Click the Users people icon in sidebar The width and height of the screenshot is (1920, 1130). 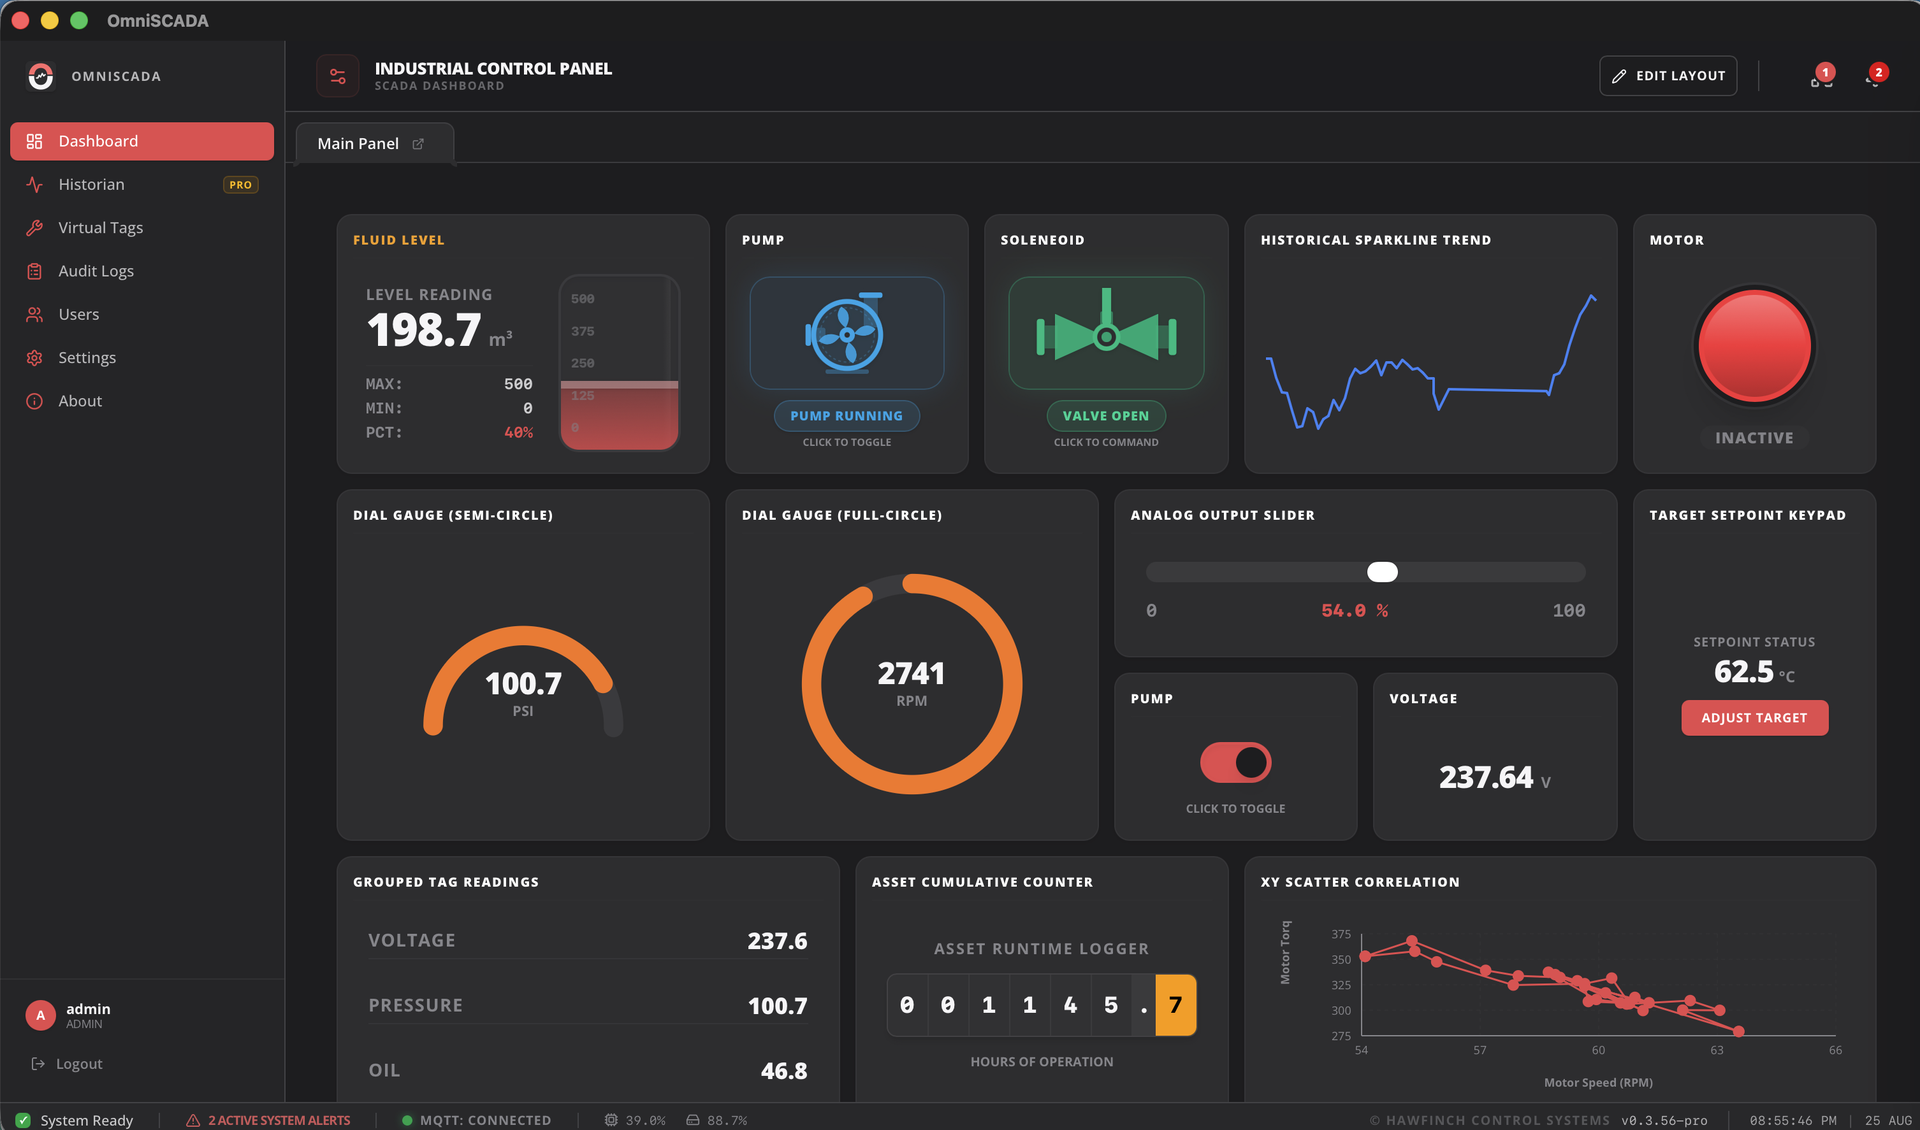tap(34, 314)
